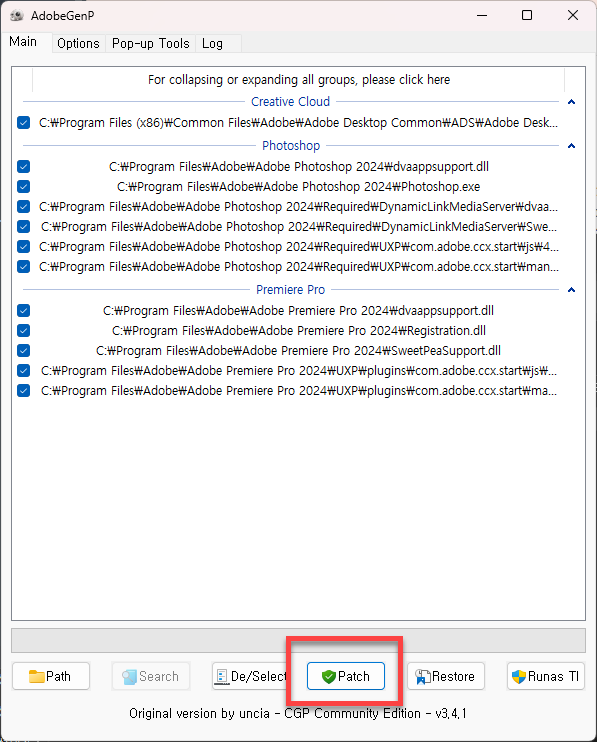Screen dimensions: 597x742
Task: Click the Photoshop group label
Action: click(291, 146)
